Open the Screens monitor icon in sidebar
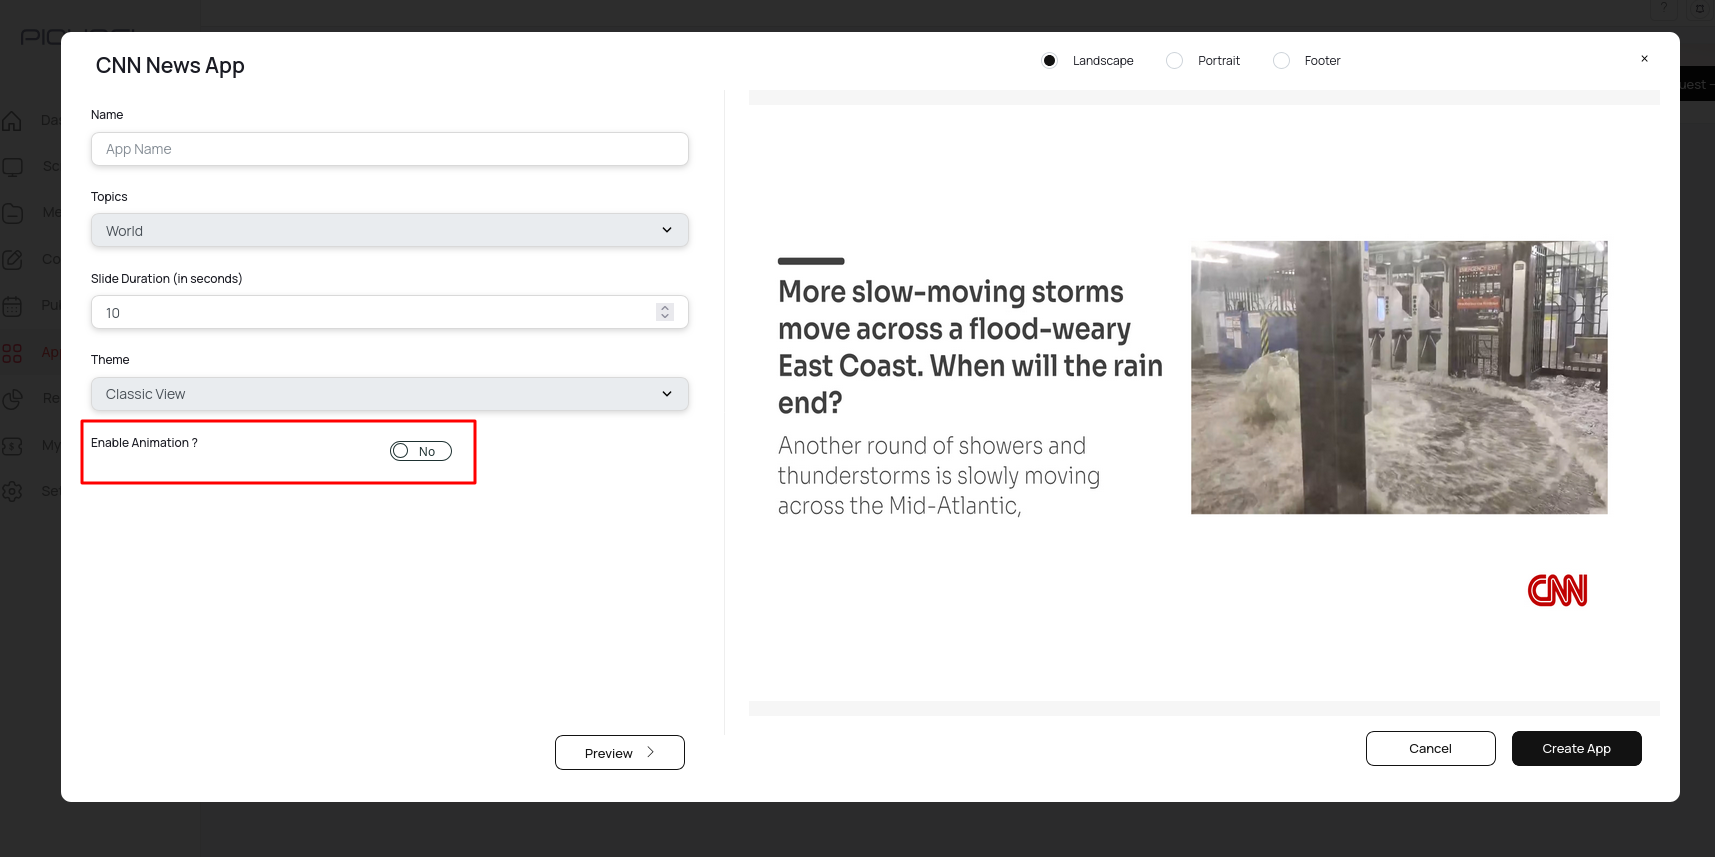This screenshot has height=857, width=1715. 12,167
